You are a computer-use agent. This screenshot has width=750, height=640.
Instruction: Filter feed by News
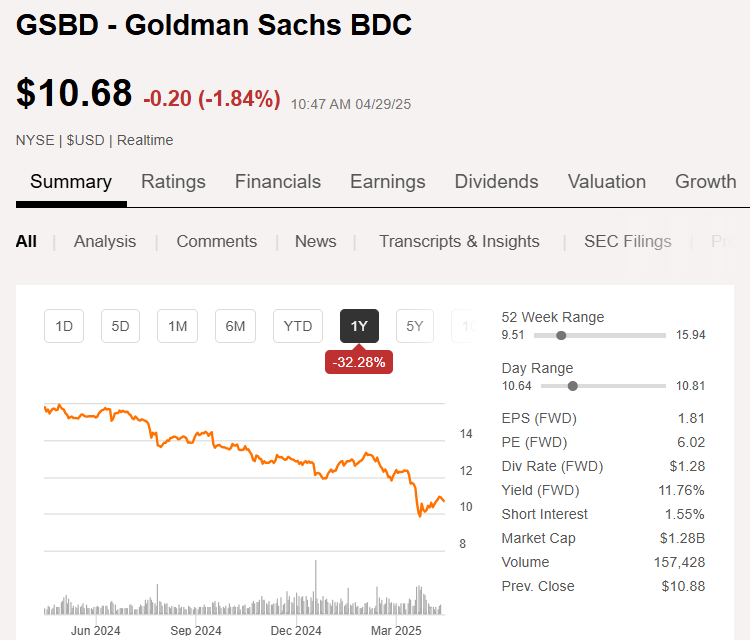pos(315,242)
